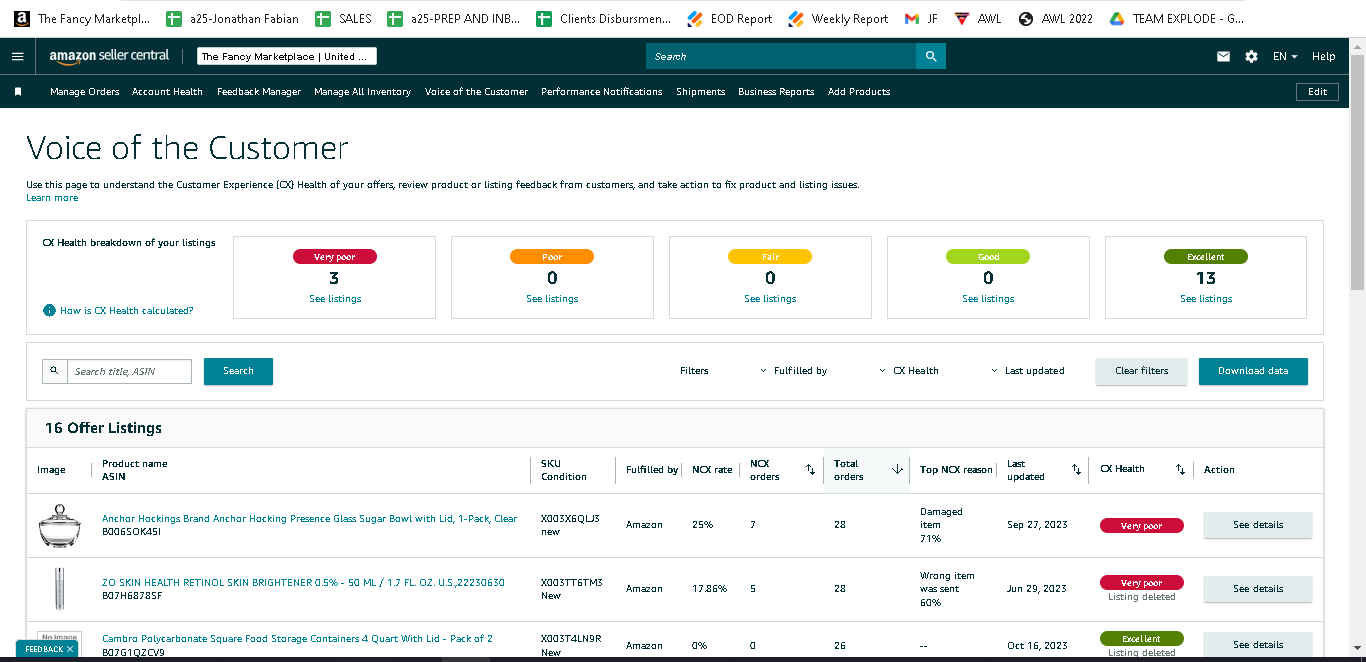This screenshot has width=1366, height=662.
Task: Open Weekly Report bookmark
Action: [838, 18]
